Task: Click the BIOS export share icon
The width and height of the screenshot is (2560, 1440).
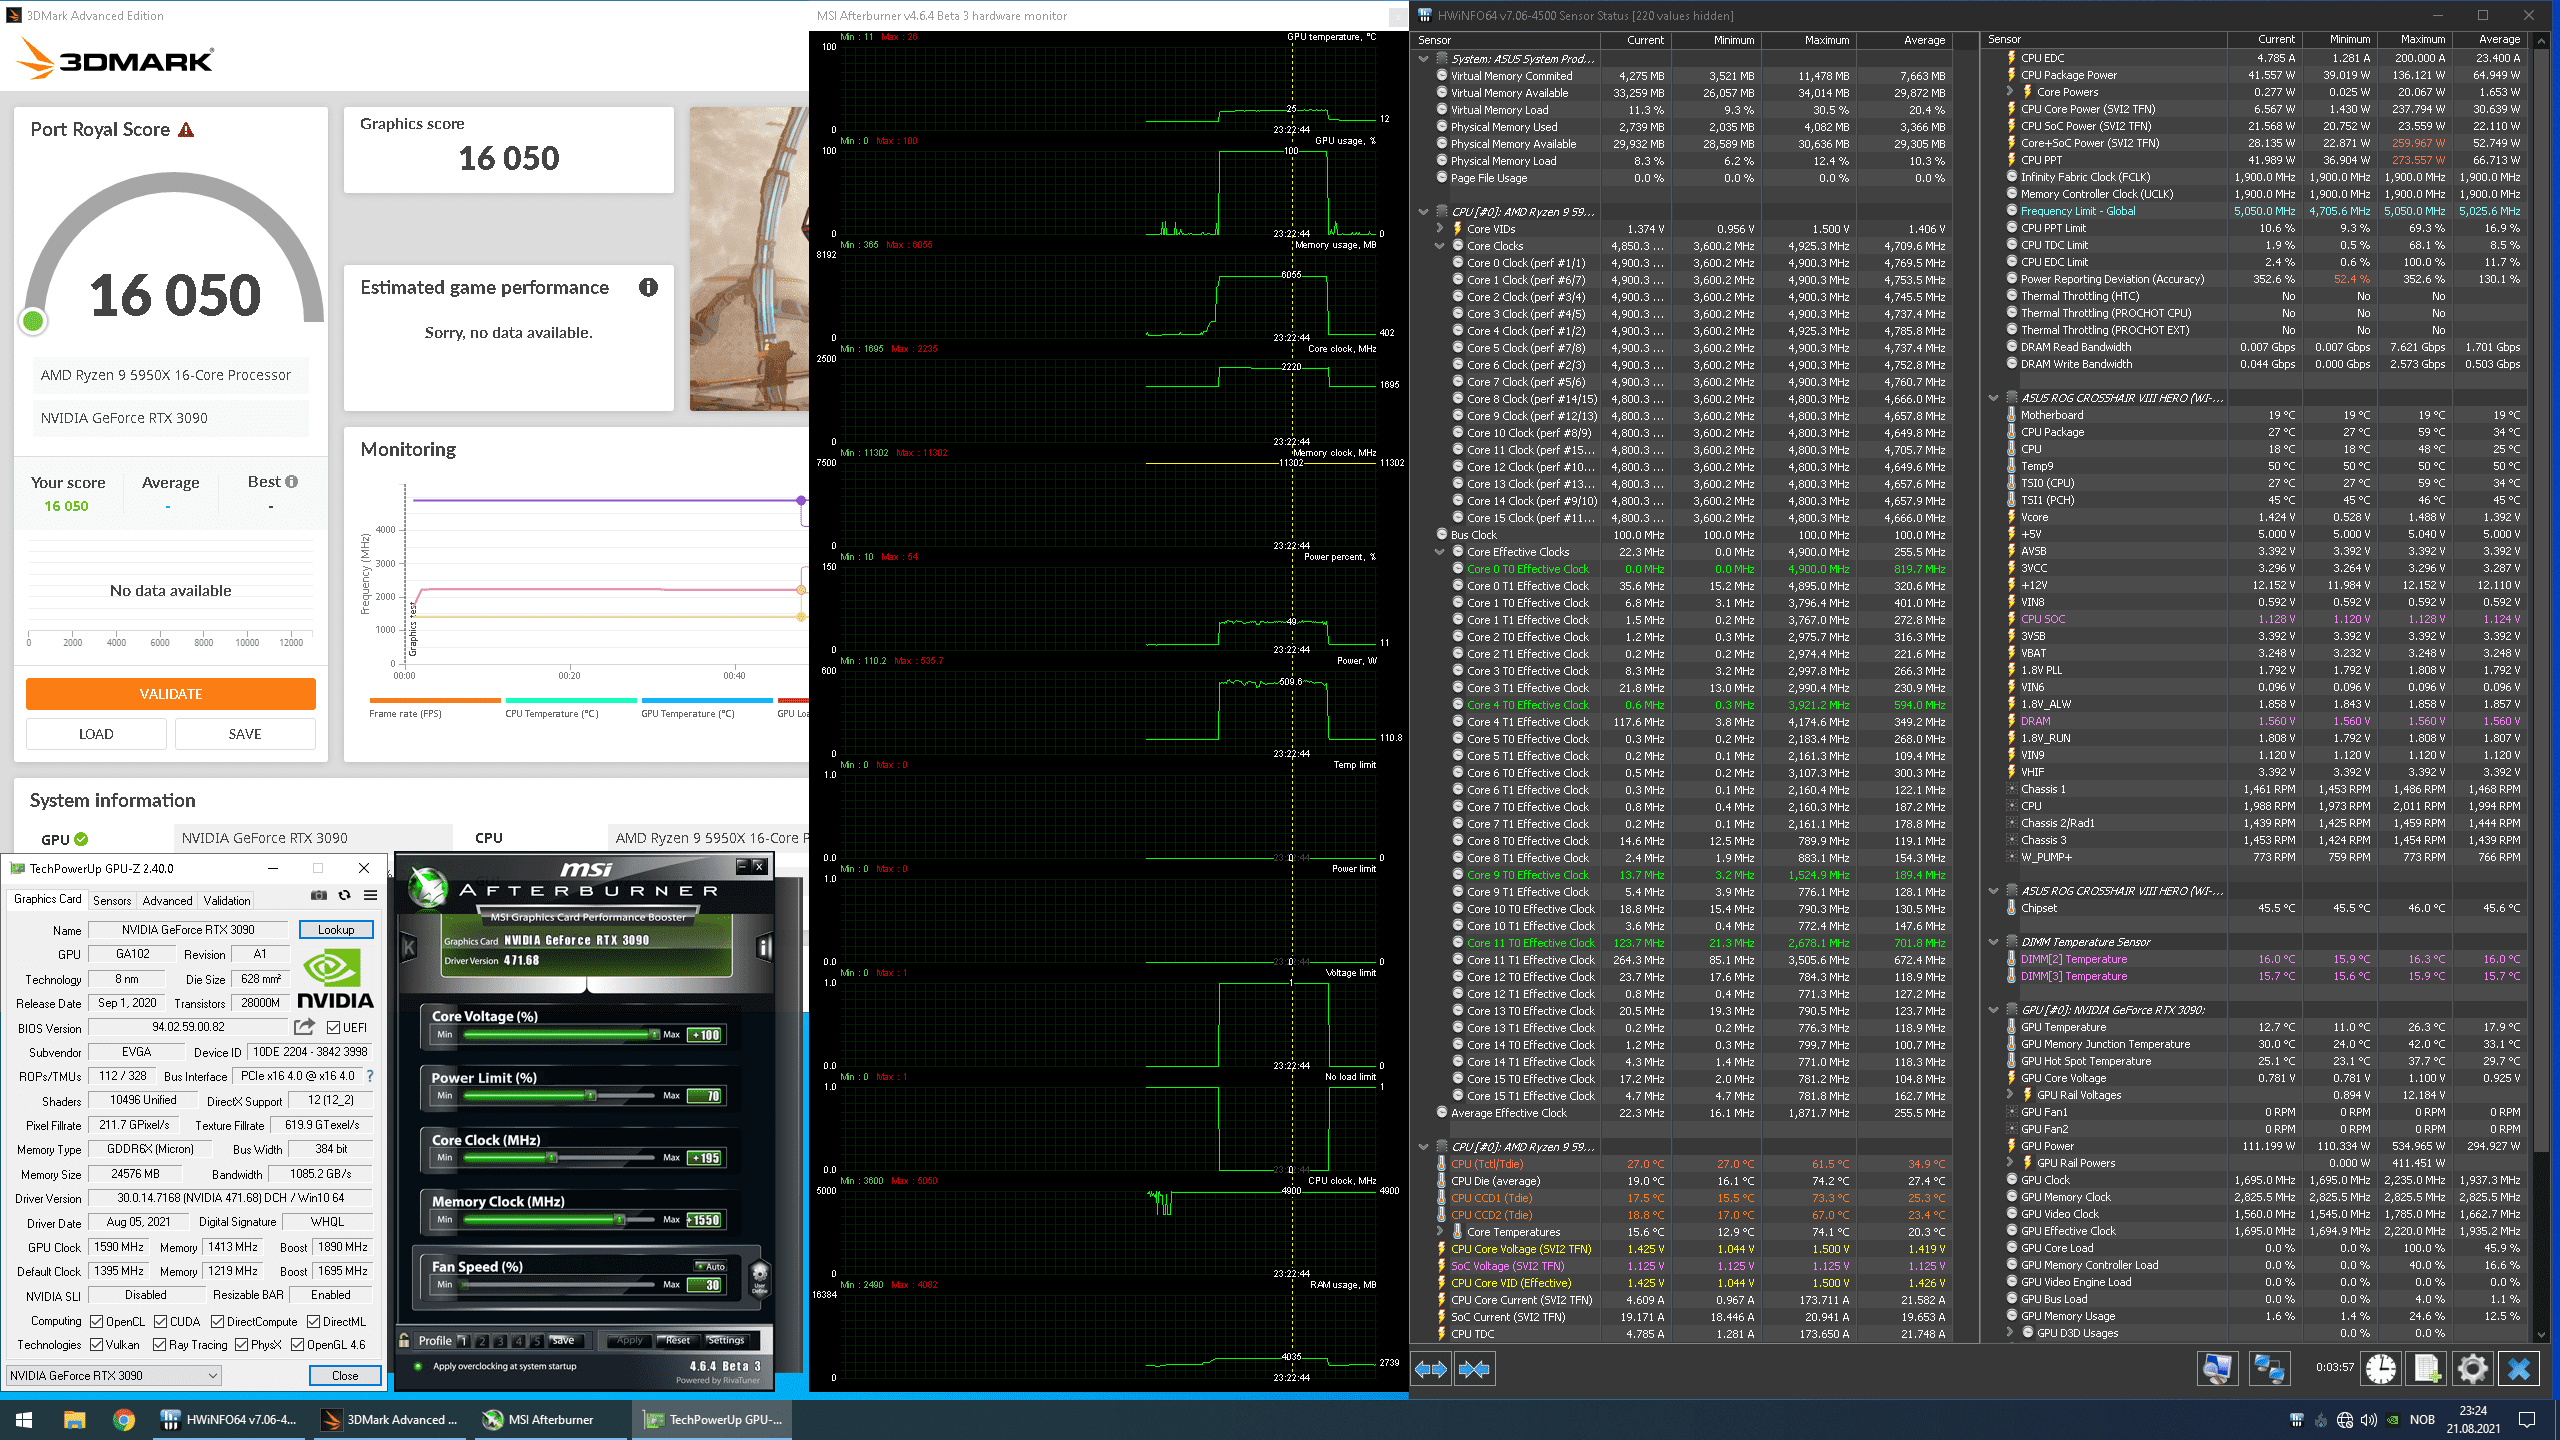Action: 305,1027
